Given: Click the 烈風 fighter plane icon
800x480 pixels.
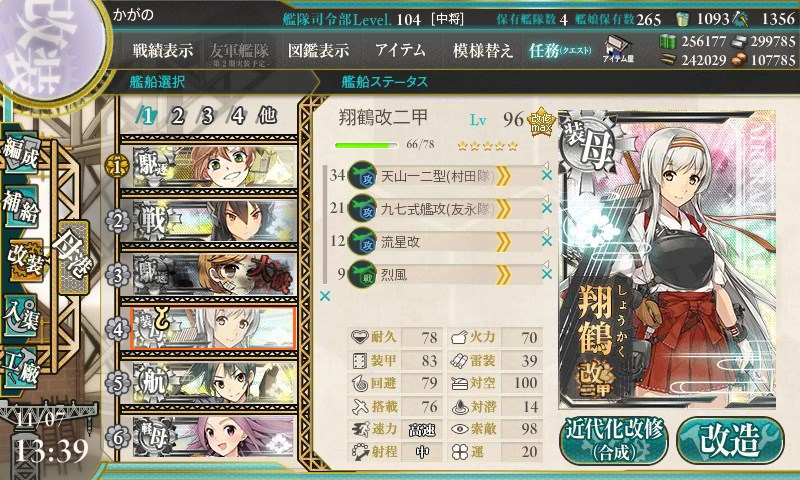Looking at the screenshot, I should tap(362, 274).
